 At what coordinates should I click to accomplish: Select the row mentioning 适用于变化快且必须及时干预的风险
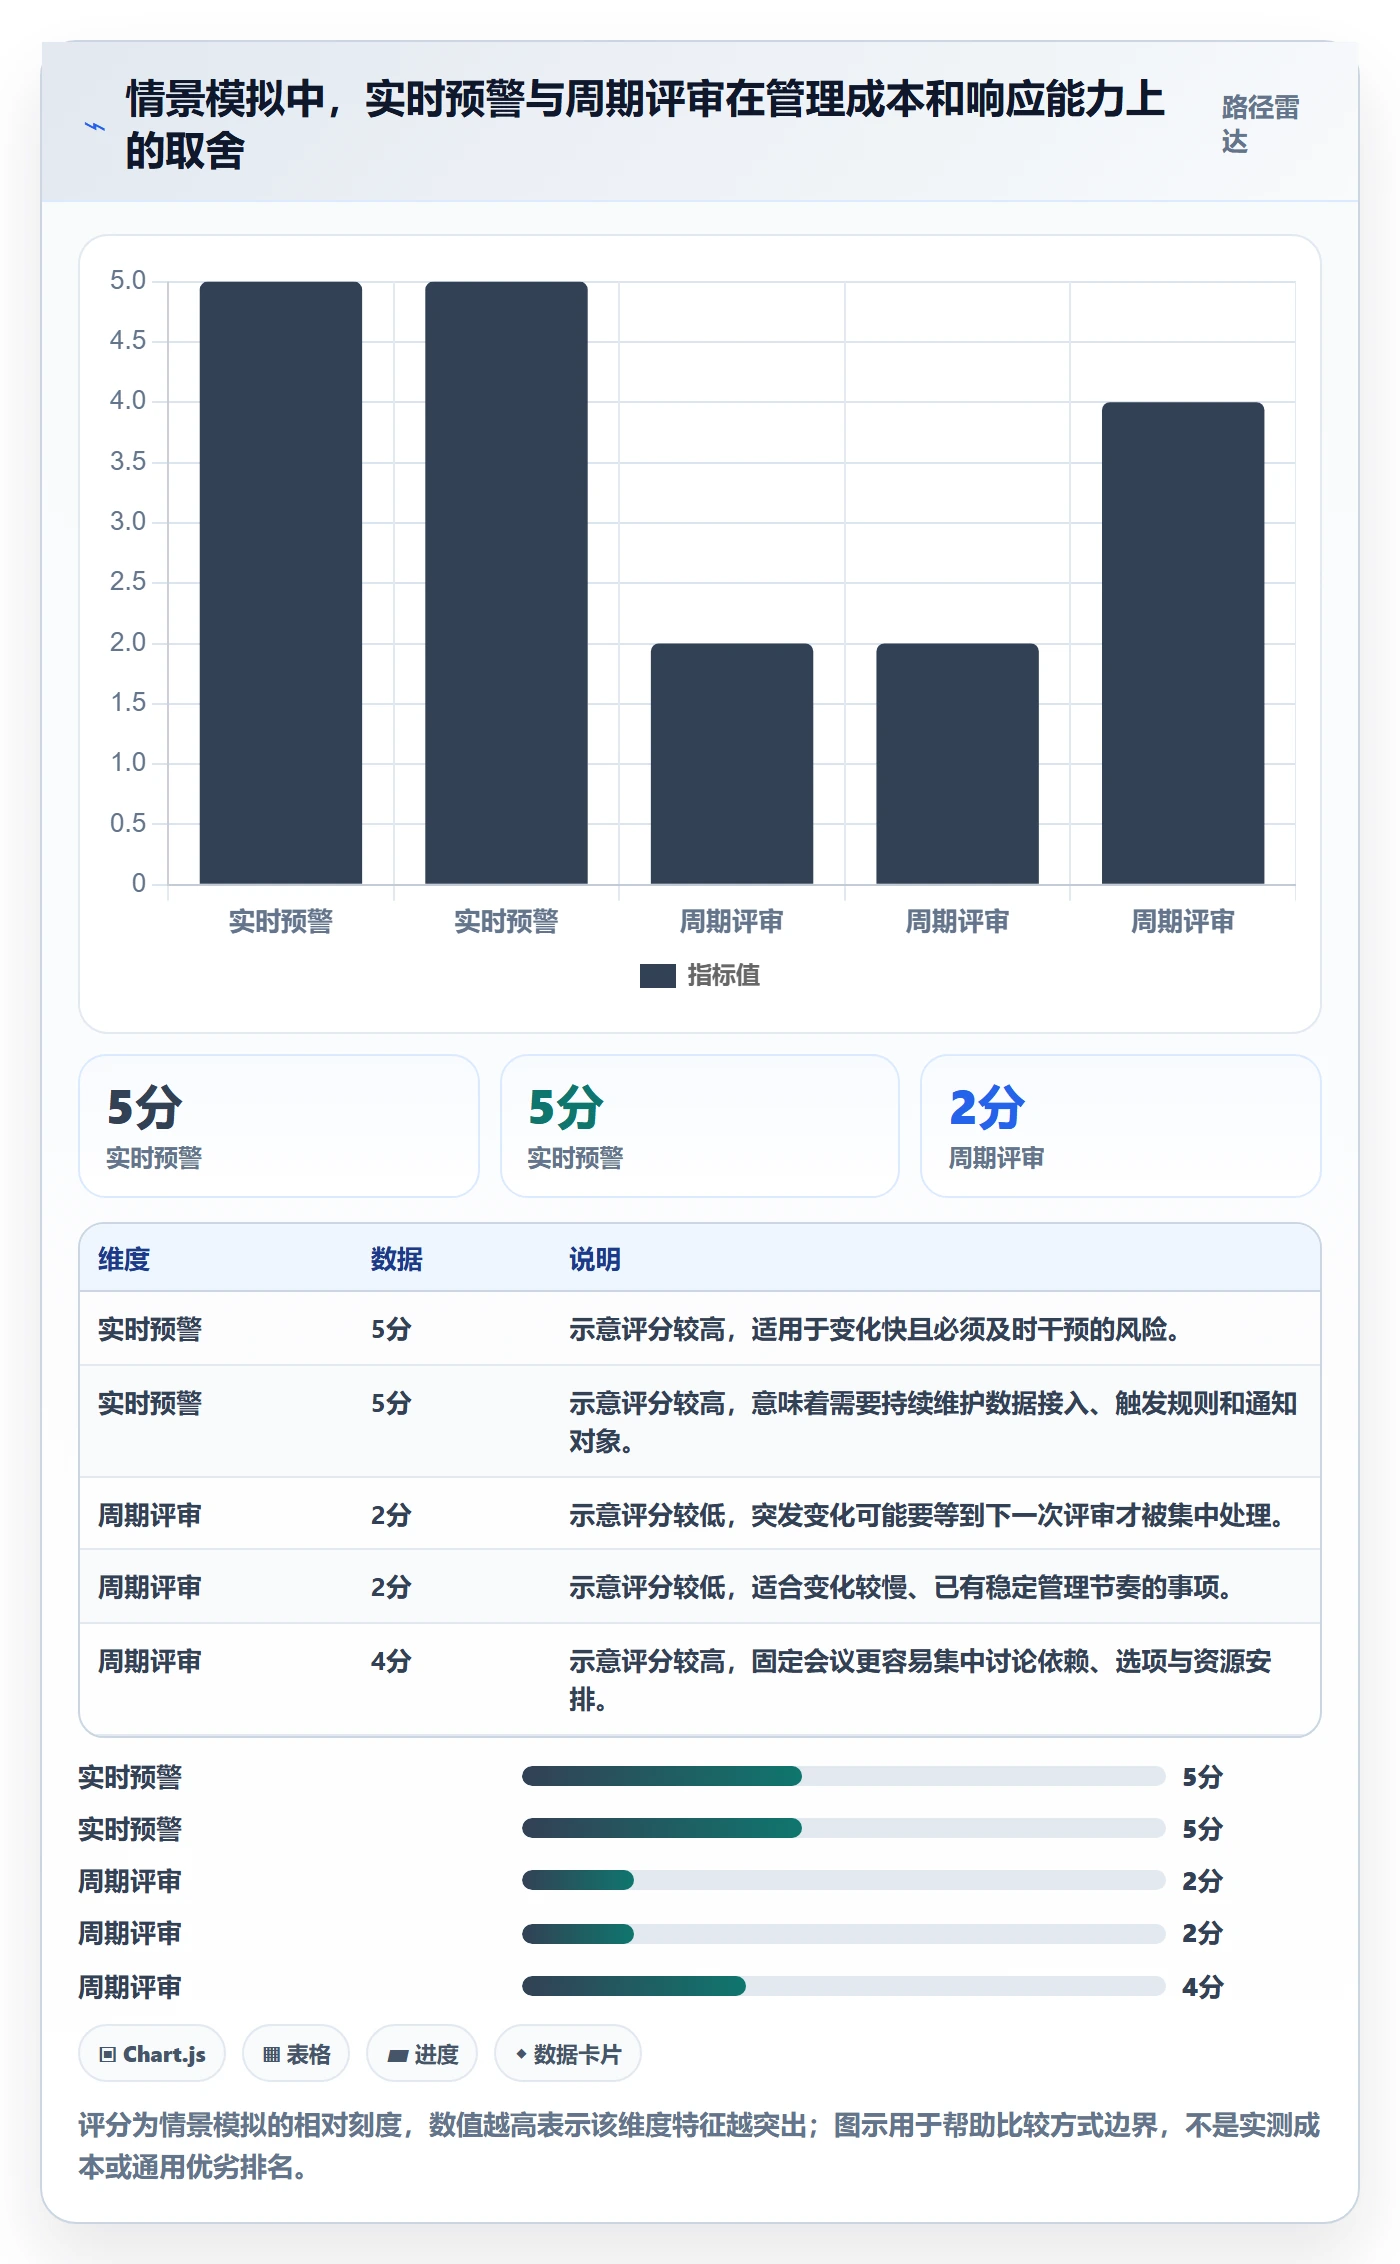(700, 1329)
